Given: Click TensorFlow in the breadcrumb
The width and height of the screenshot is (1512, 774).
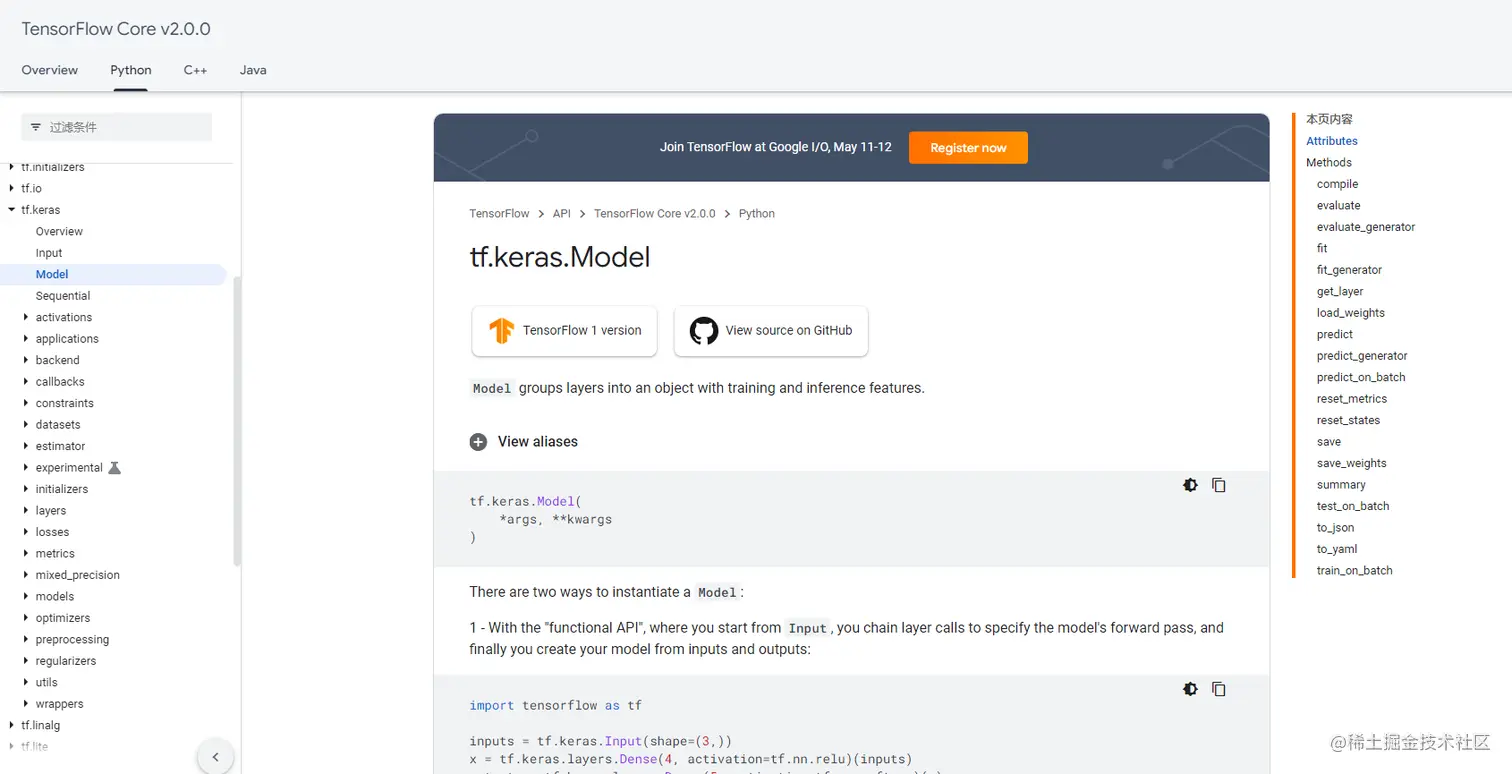Looking at the screenshot, I should coord(499,214).
